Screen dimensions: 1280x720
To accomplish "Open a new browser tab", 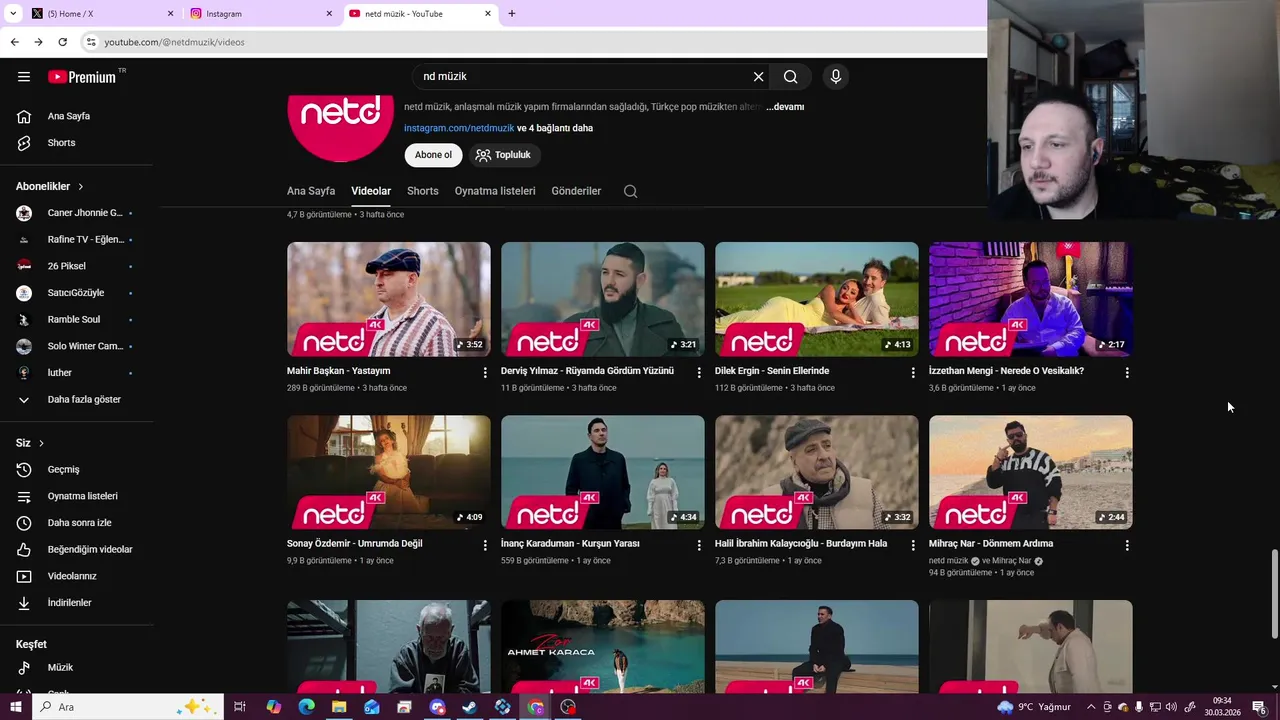I will 512,14.
